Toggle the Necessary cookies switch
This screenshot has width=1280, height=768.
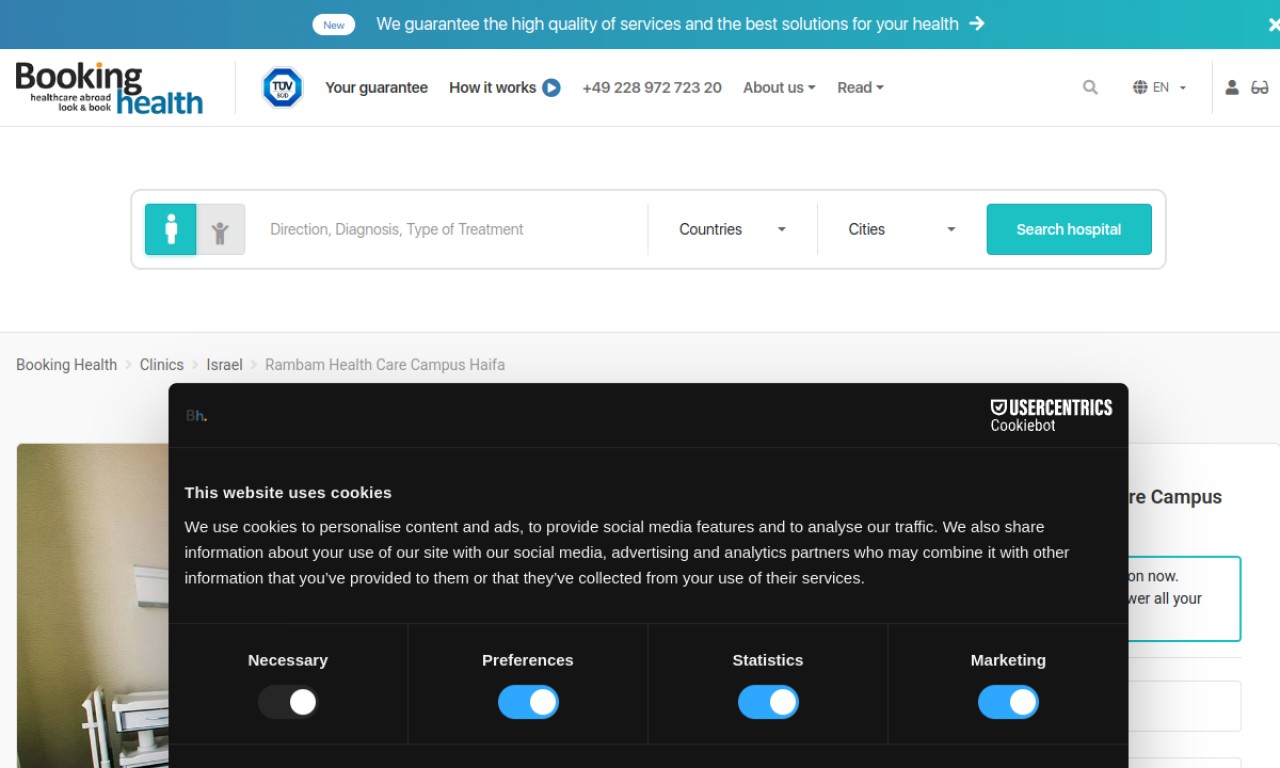288,702
